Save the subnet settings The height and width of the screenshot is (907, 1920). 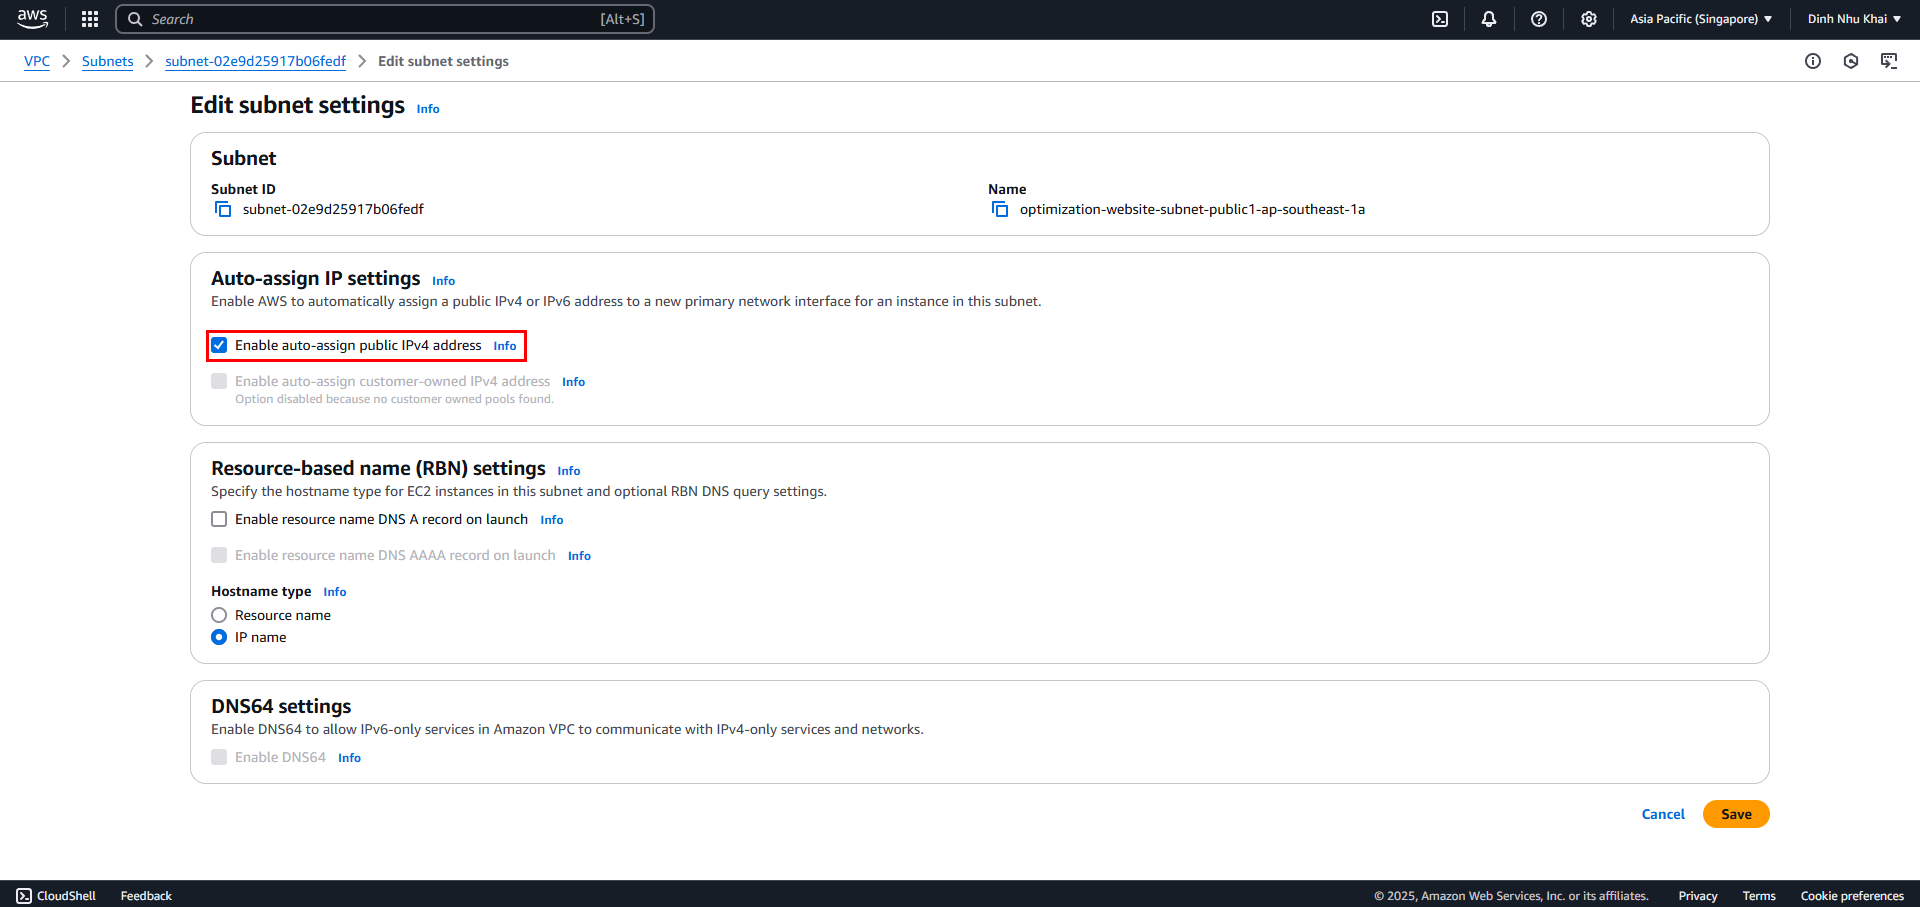pos(1736,814)
